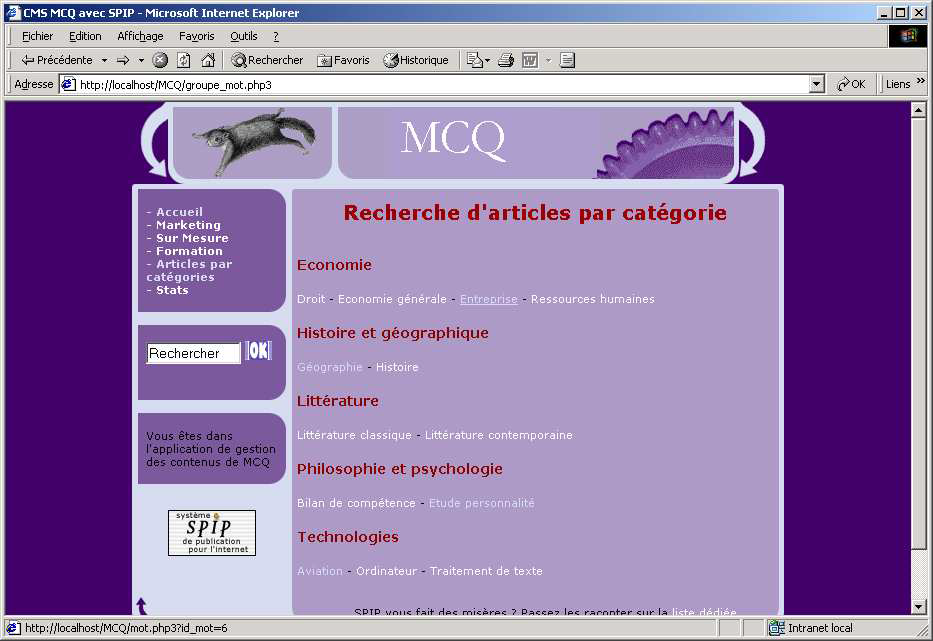Image resolution: width=933 pixels, height=641 pixels.
Task: Go back with the Précédente button
Action: click(57, 60)
